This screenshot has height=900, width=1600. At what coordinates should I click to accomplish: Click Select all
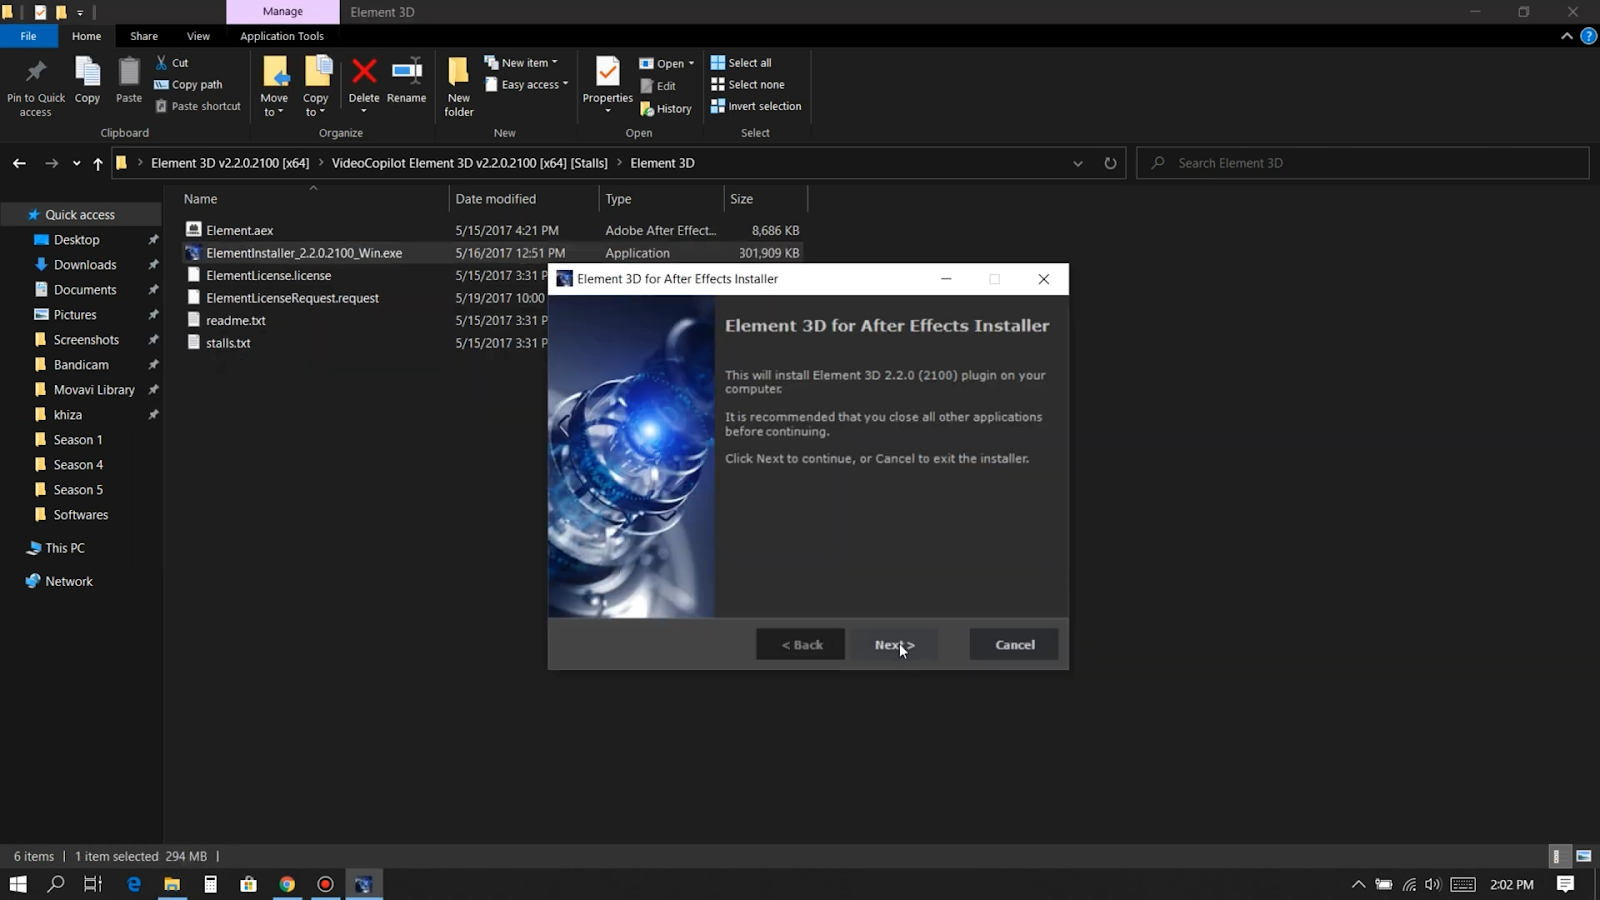click(741, 62)
